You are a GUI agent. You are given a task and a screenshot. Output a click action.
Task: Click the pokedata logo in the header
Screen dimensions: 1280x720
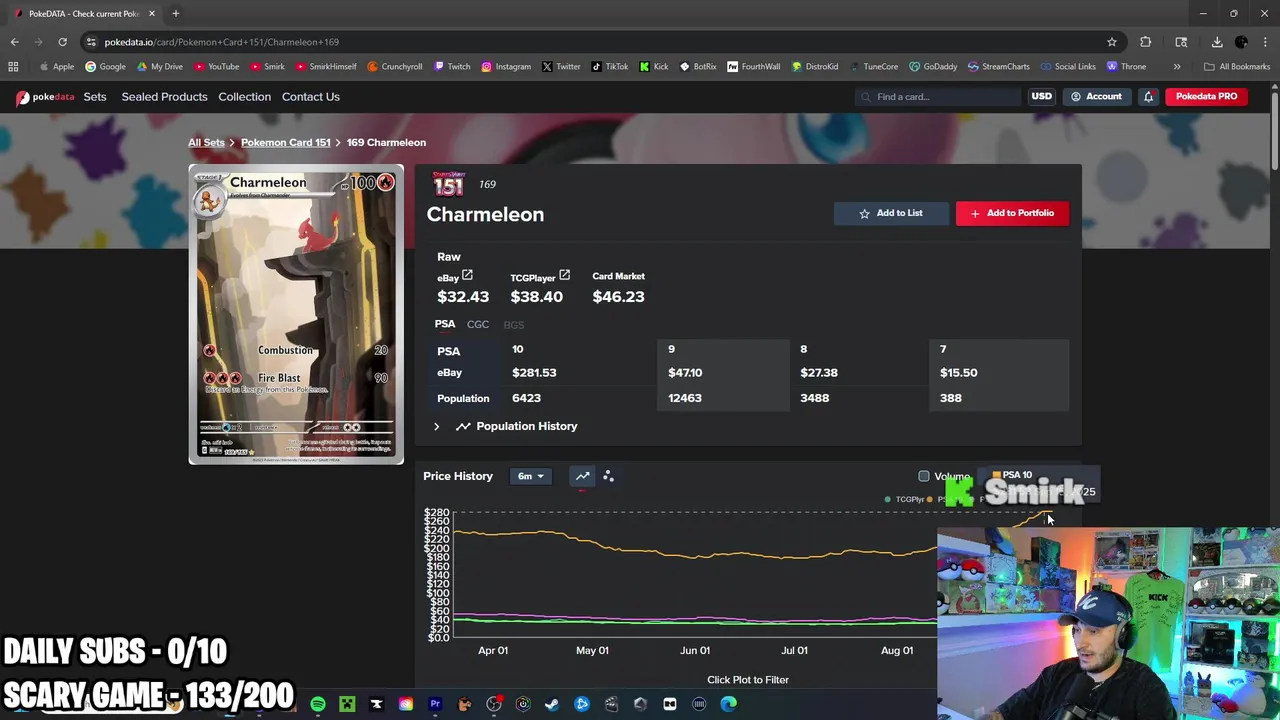(45, 97)
